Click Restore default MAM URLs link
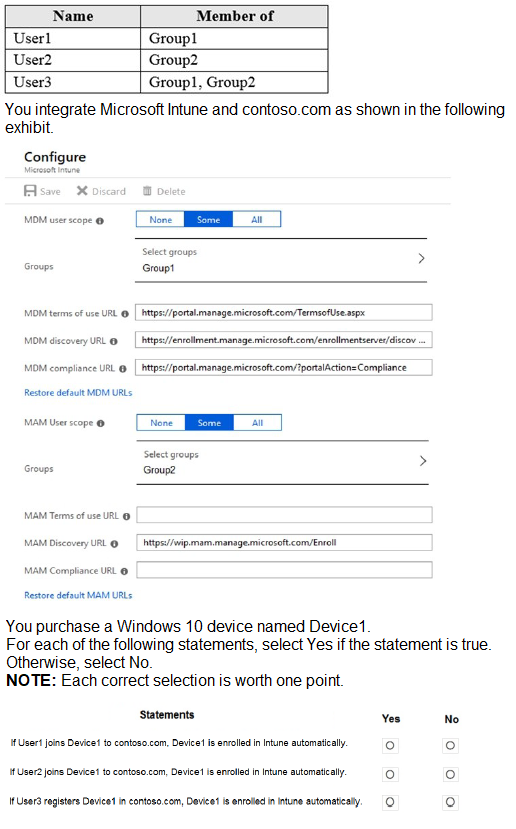The image size is (516, 829). click(78, 595)
